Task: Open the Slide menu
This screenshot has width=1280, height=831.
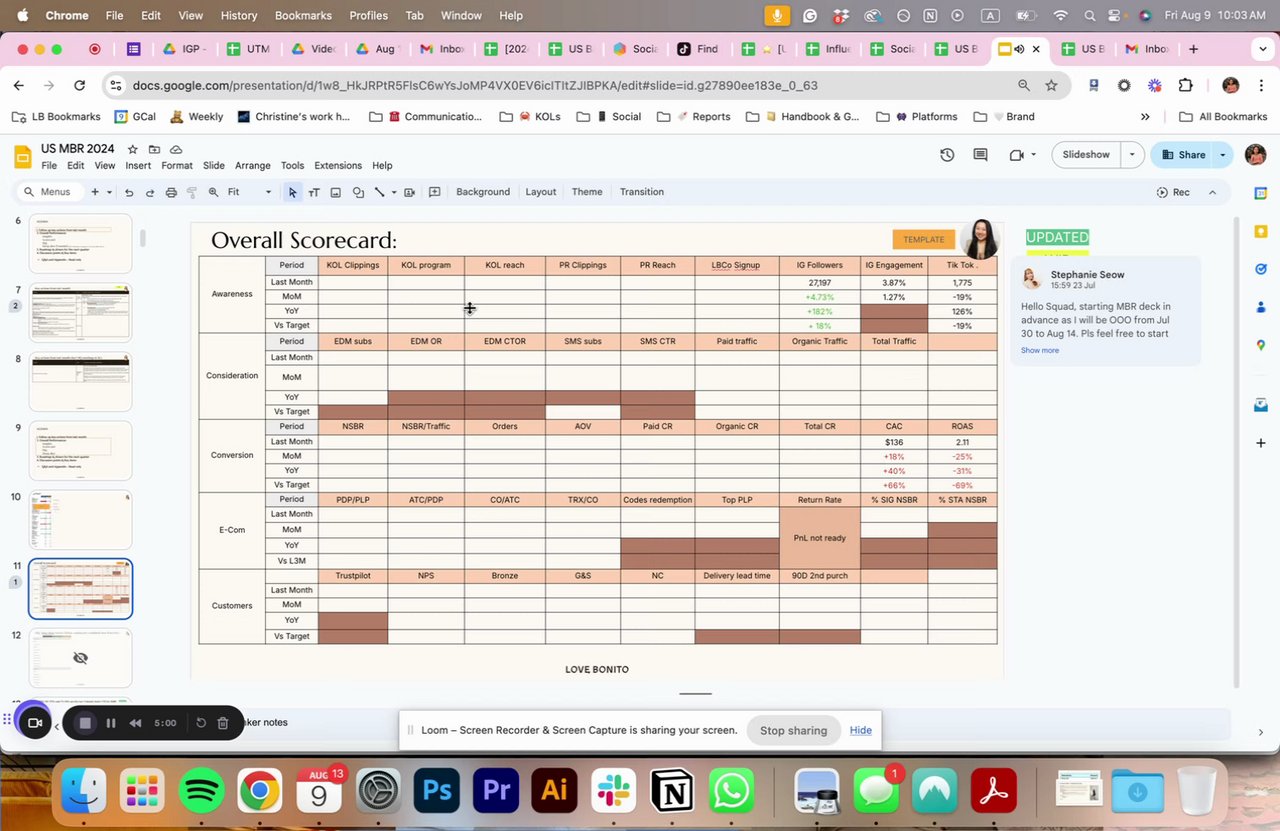Action: pyautogui.click(x=214, y=166)
